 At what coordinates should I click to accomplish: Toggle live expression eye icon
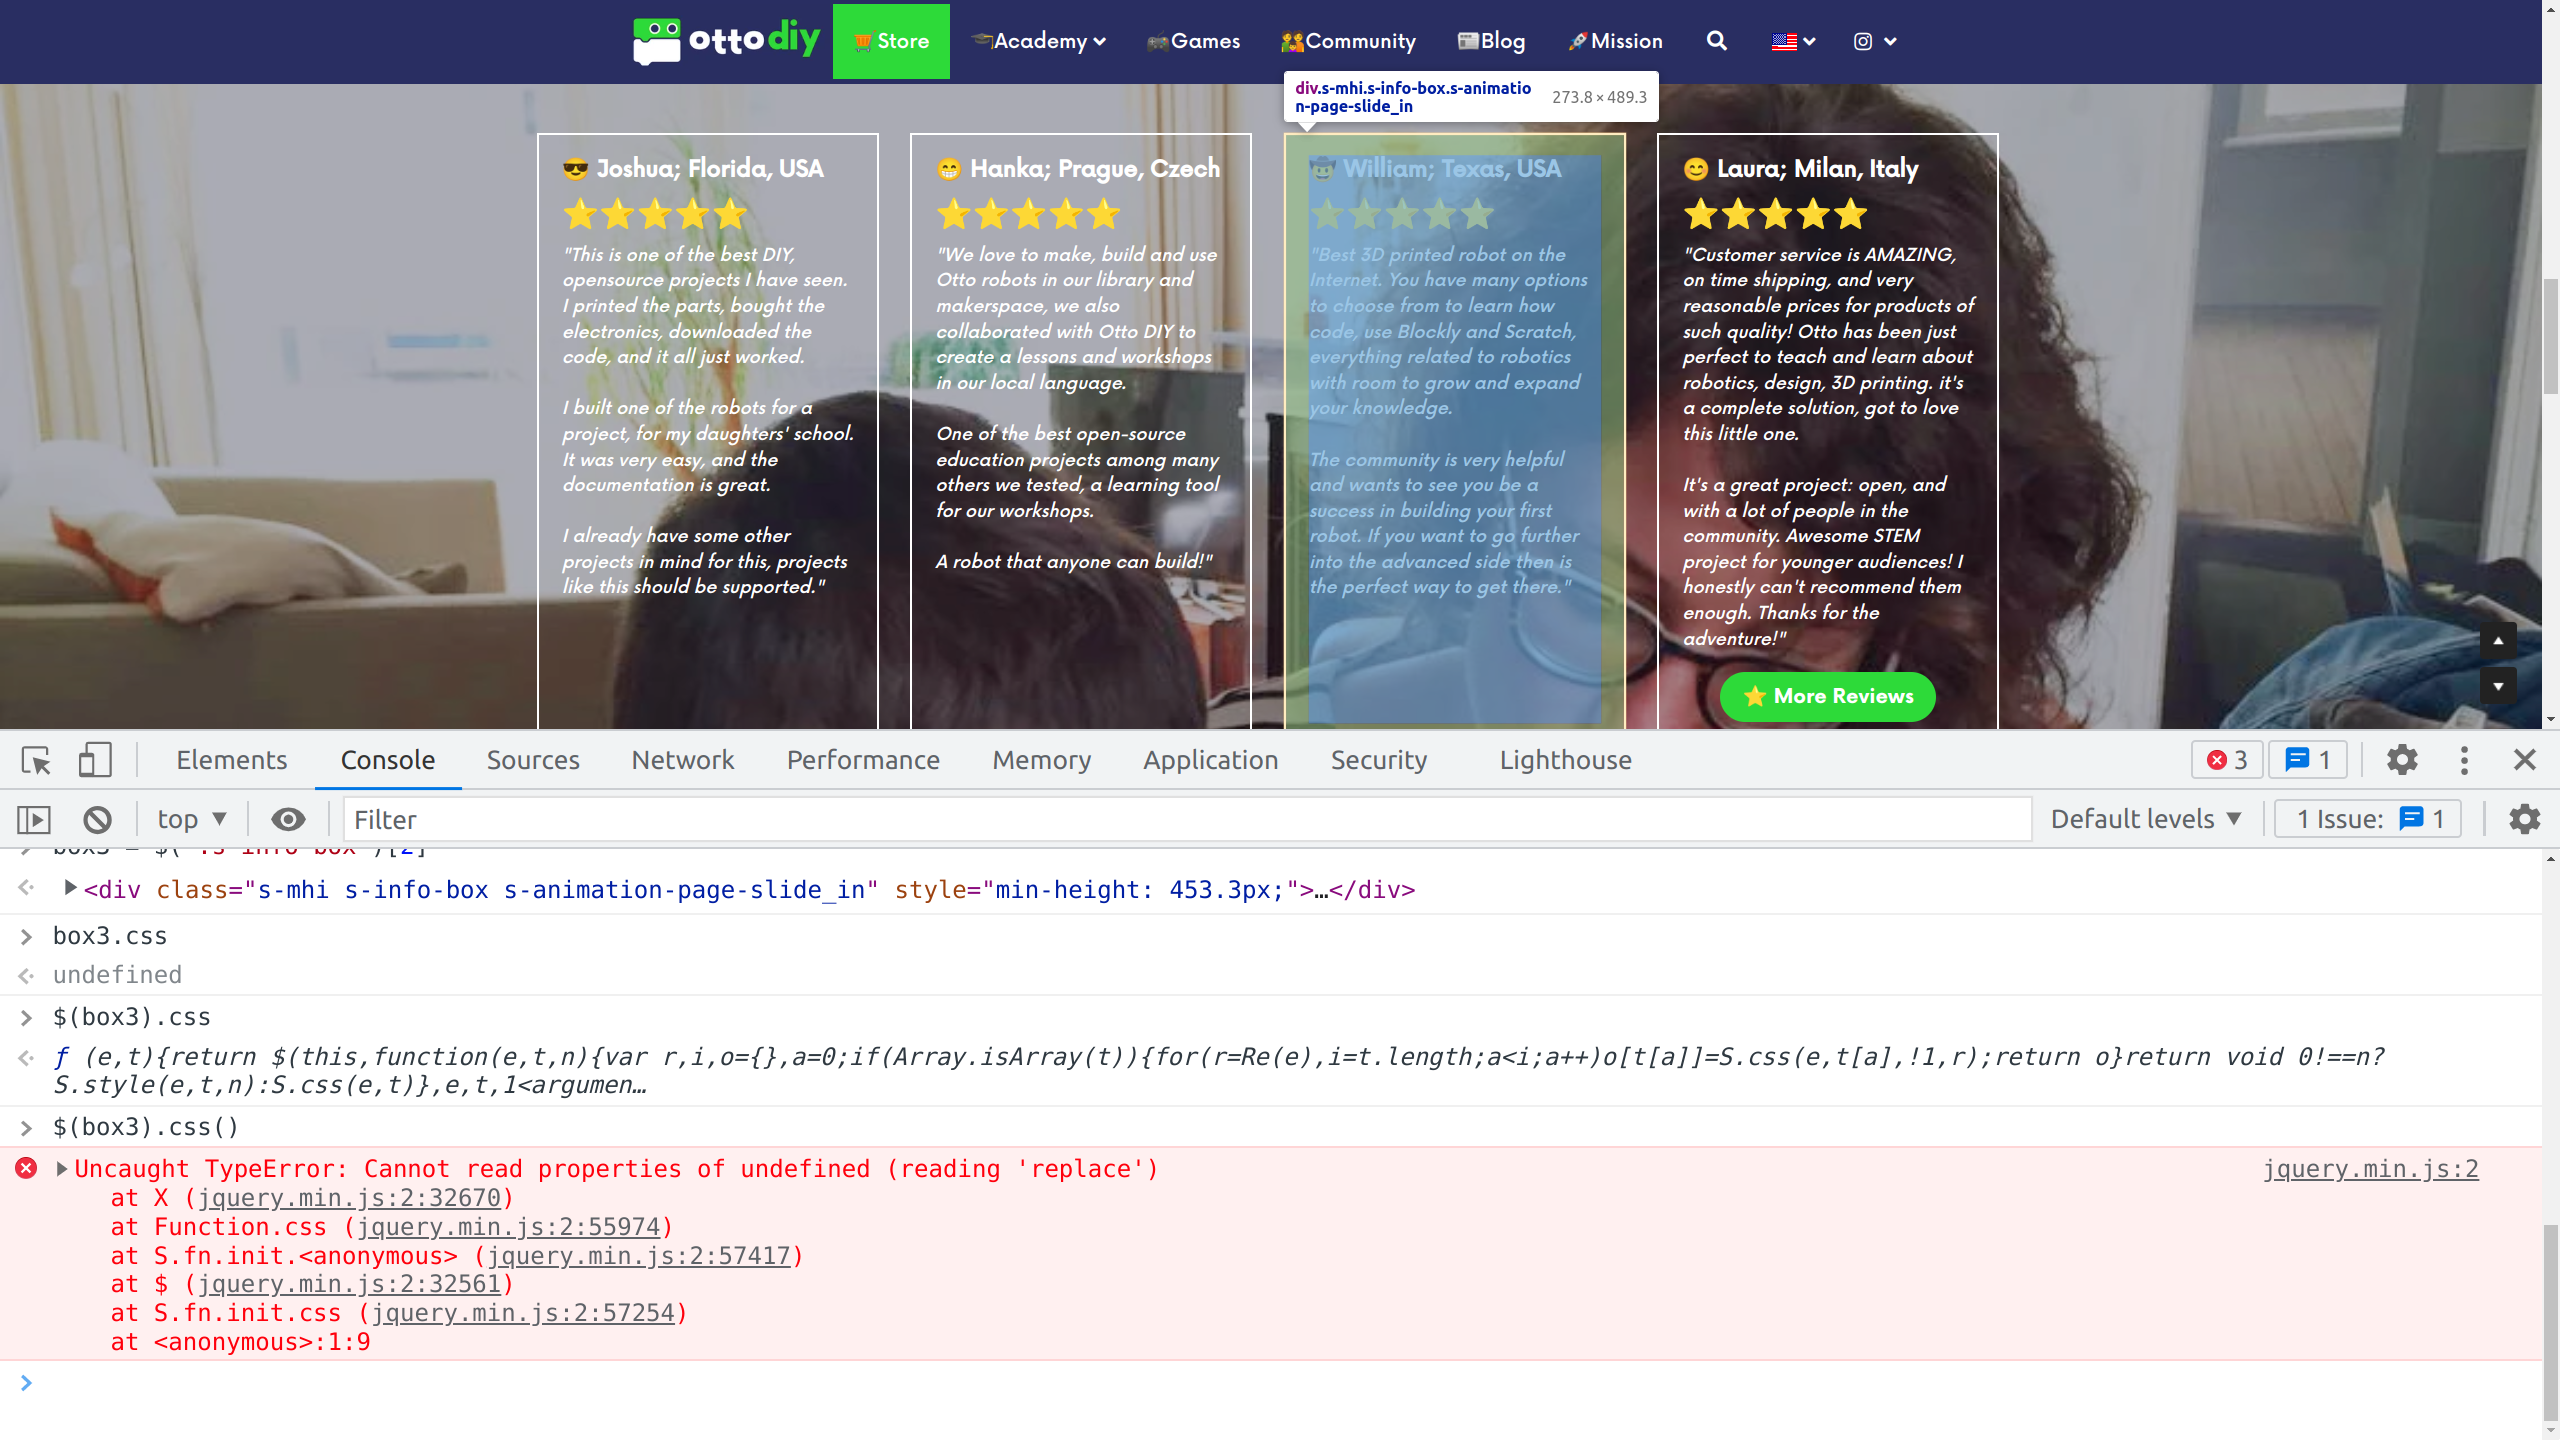click(288, 820)
